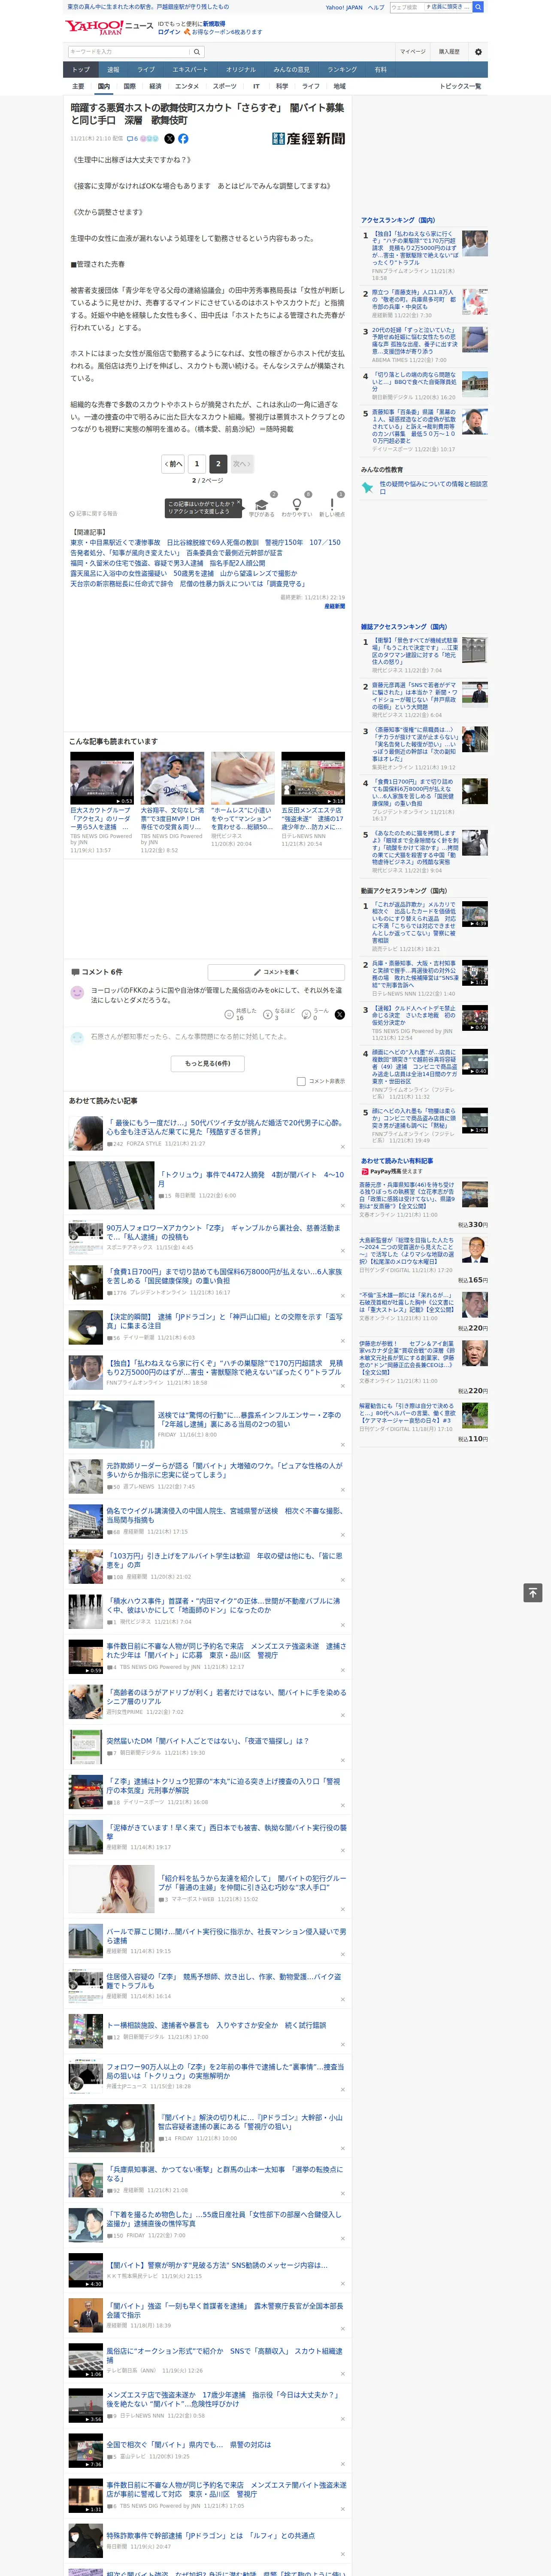This screenshot has height=2576, width=551.
Task: Click the scroll-to-top arrow button
Action: point(533,1593)
